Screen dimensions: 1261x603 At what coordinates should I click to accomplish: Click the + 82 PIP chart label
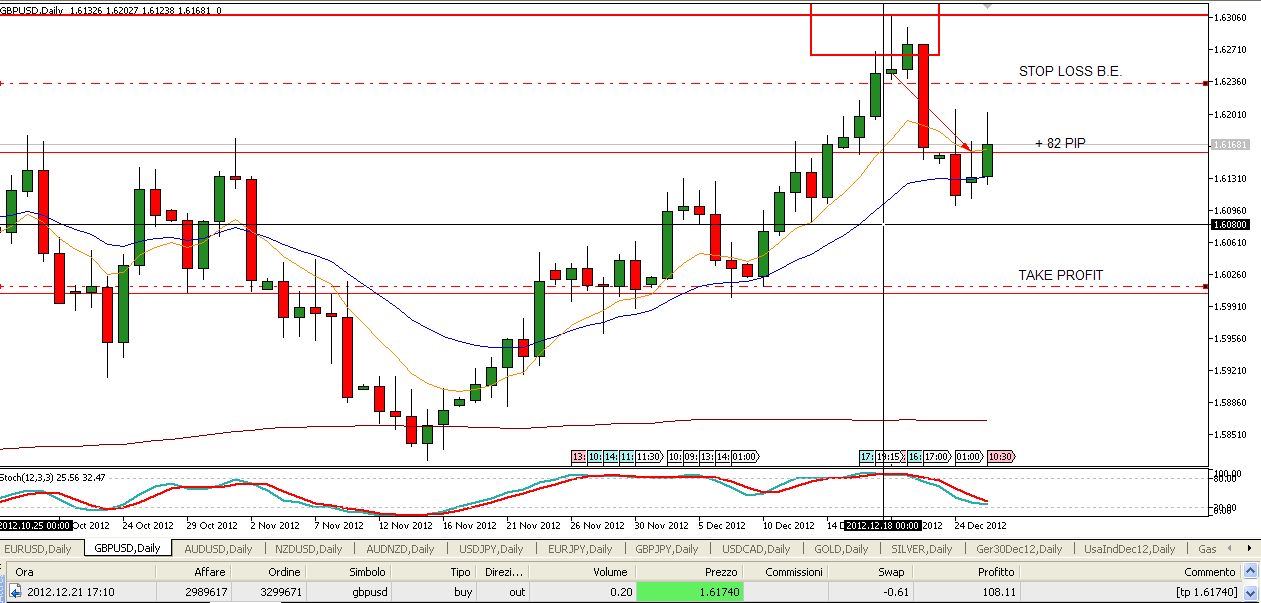coord(1060,143)
